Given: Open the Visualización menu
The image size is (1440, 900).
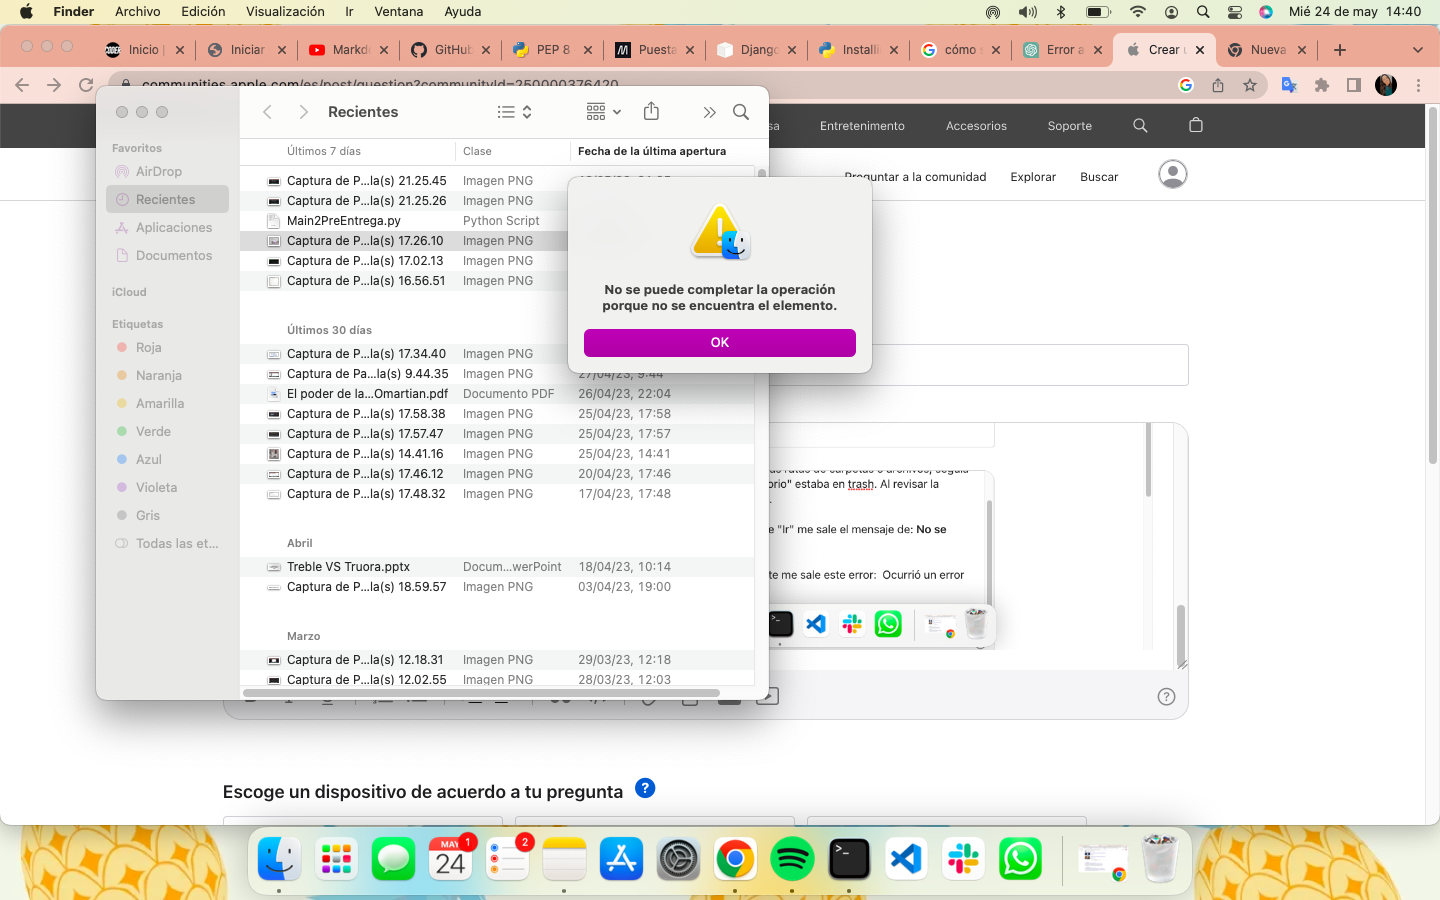Looking at the screenshot, I should pos(285,12).
